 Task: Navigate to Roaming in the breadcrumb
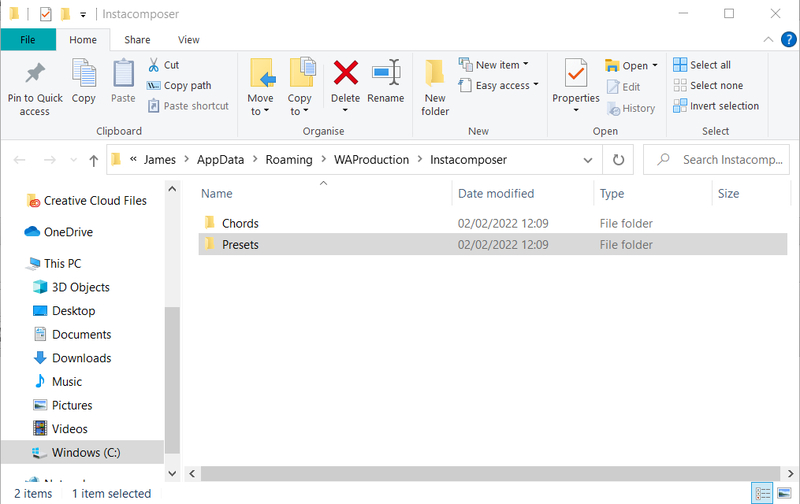(289, 160)
